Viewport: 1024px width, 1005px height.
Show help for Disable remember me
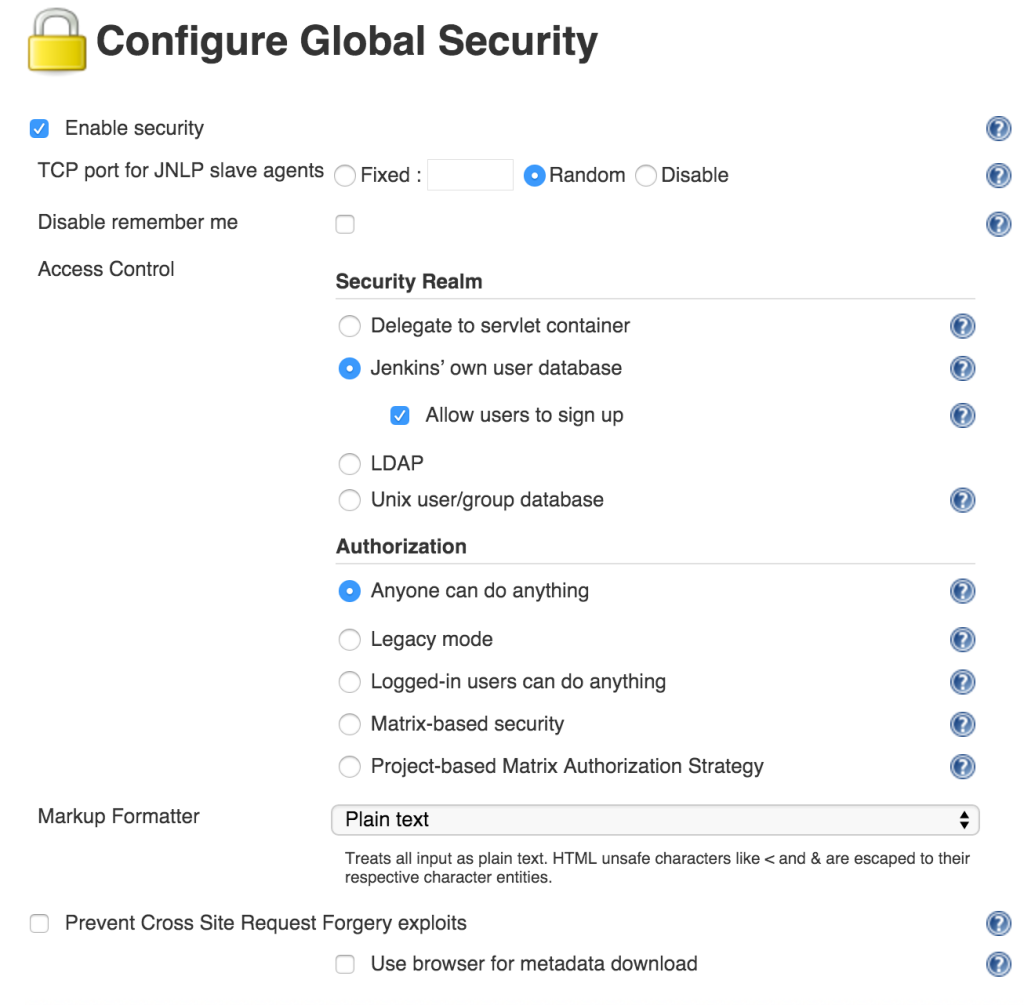pyautogui.click(x=997, y=224)
